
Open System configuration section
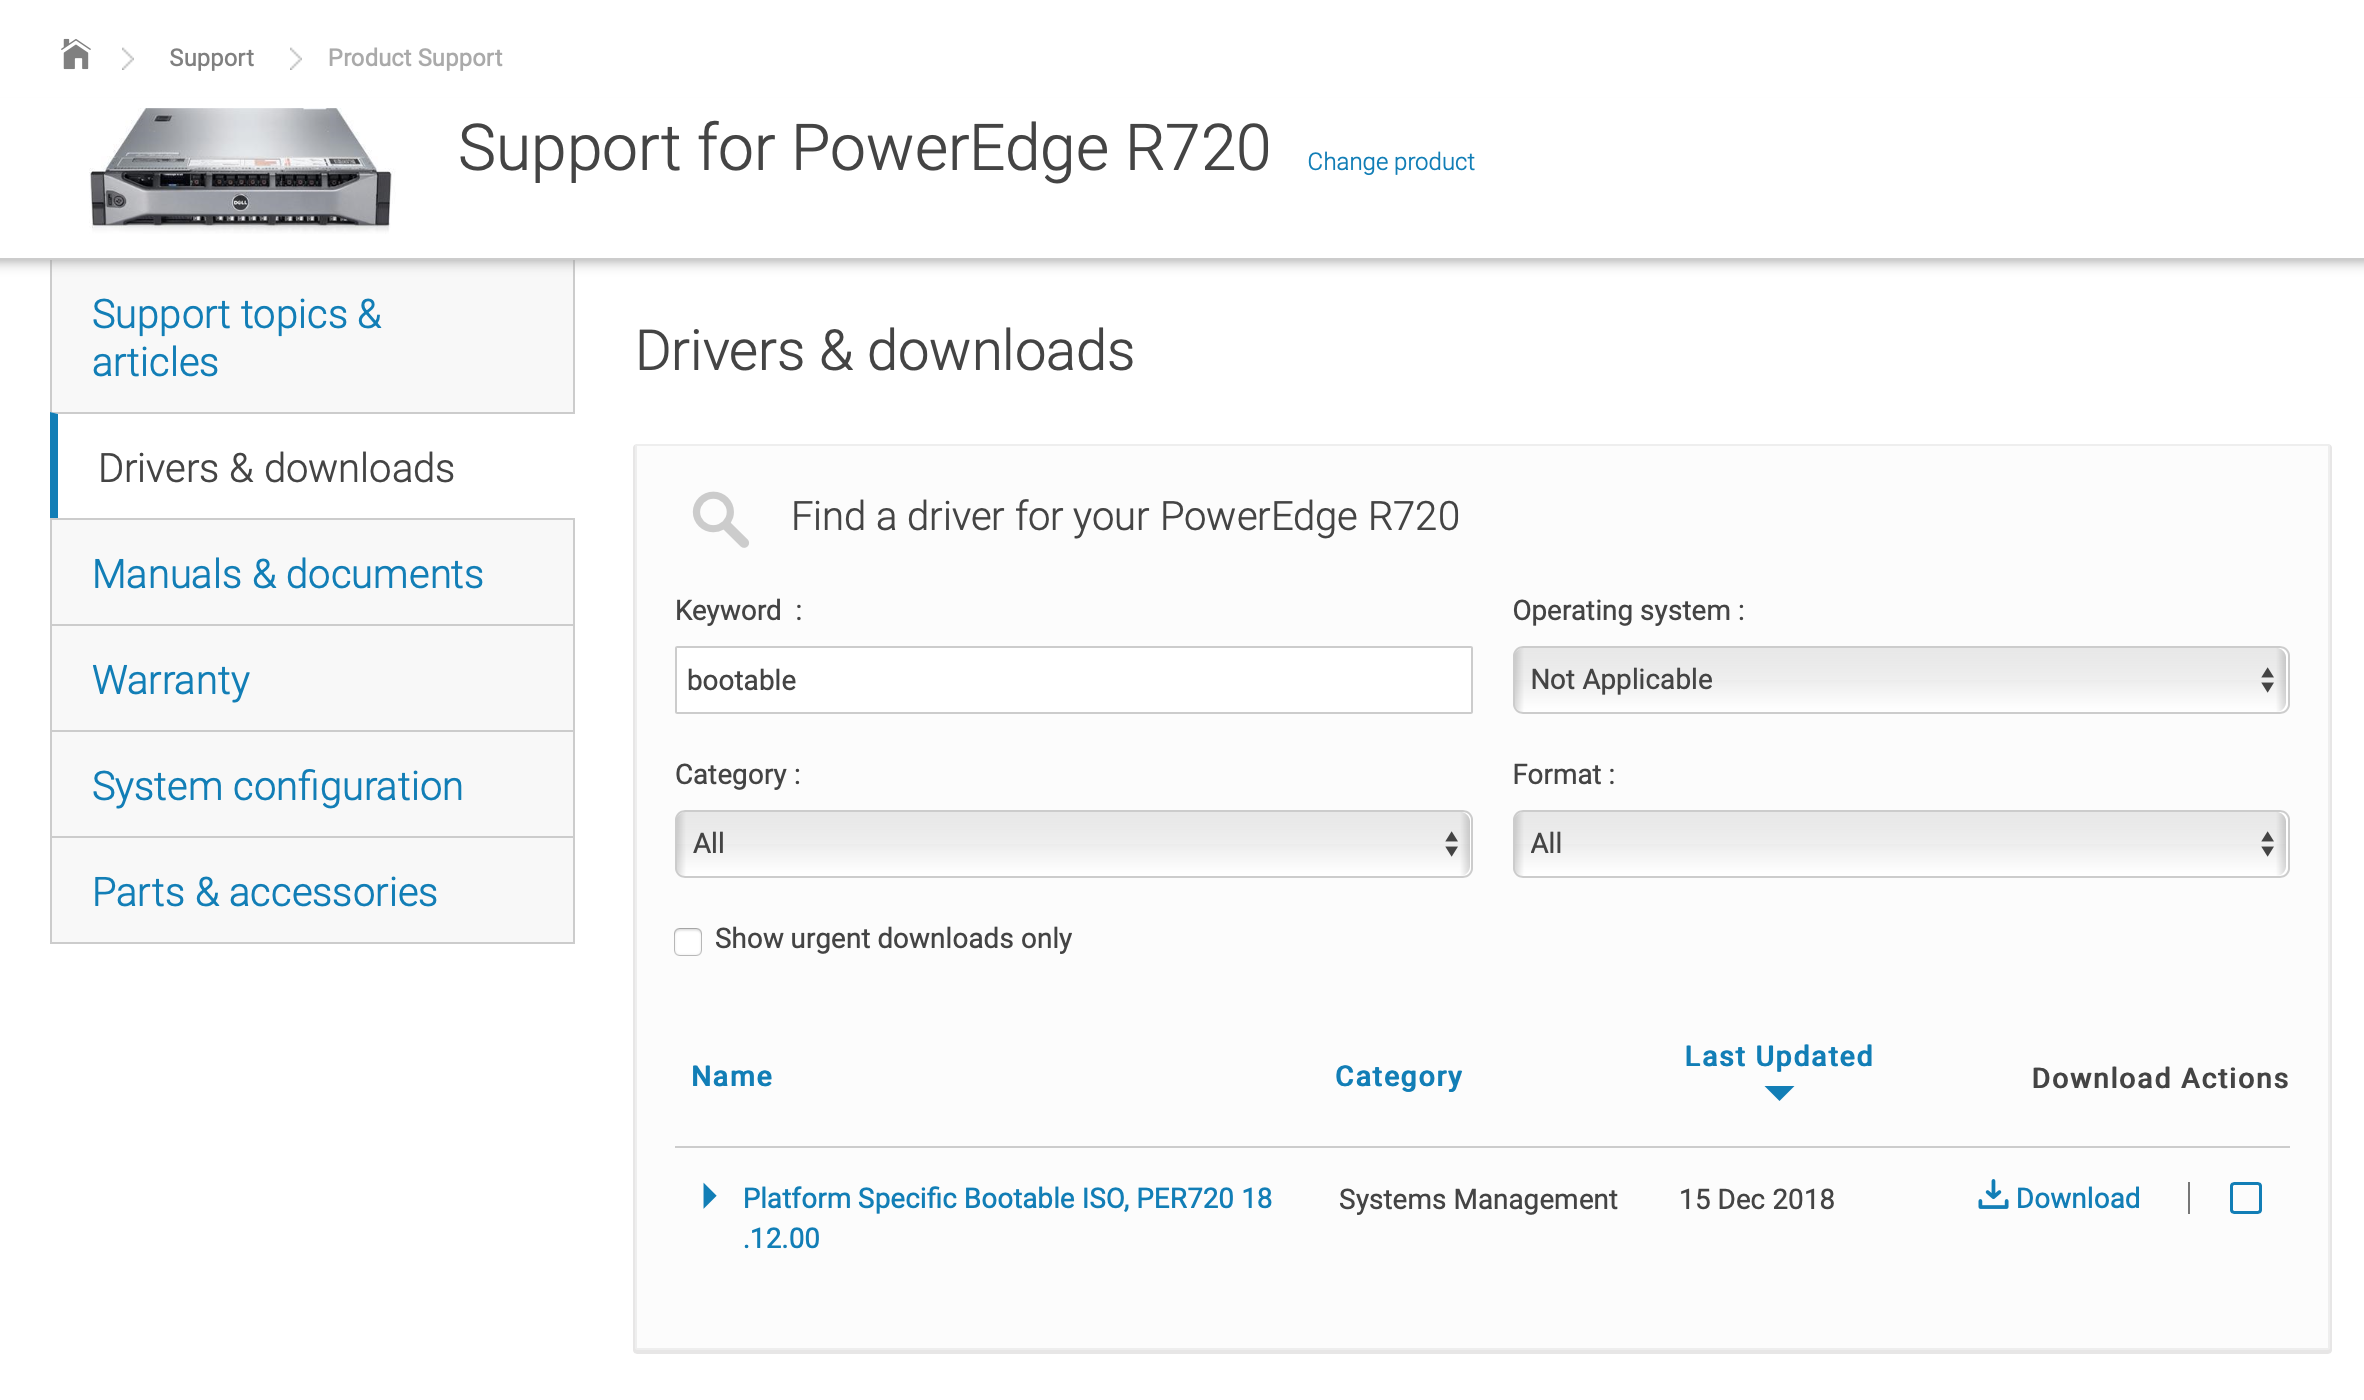[312, 785]
